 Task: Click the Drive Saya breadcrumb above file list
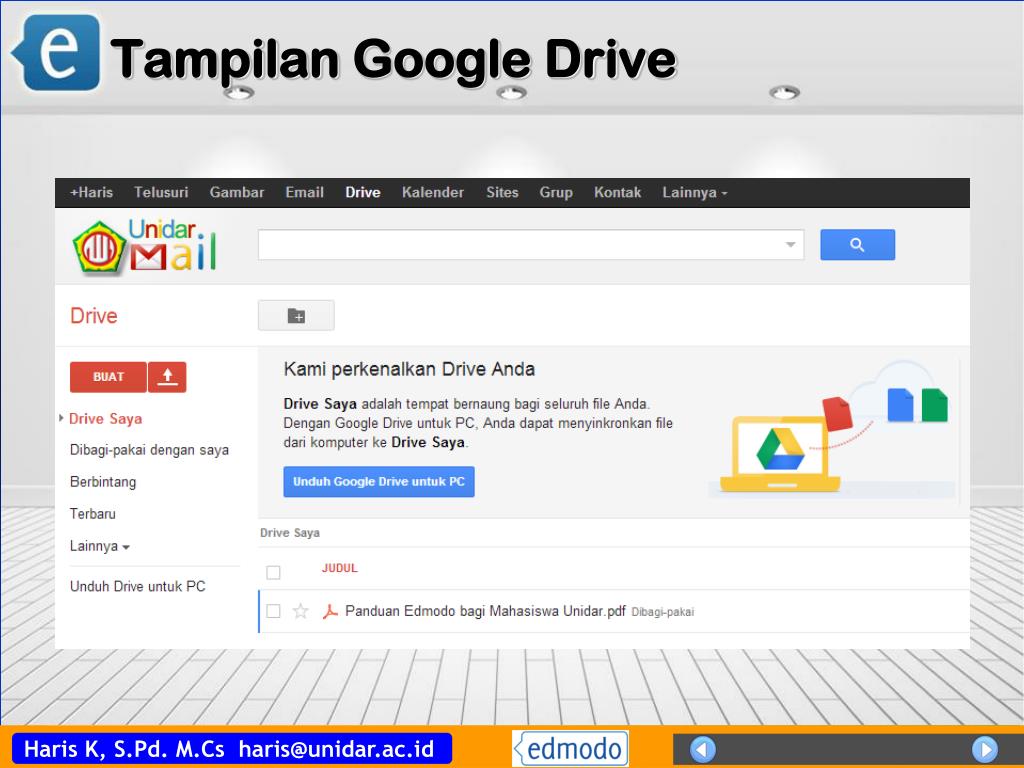tap(290, 533)
